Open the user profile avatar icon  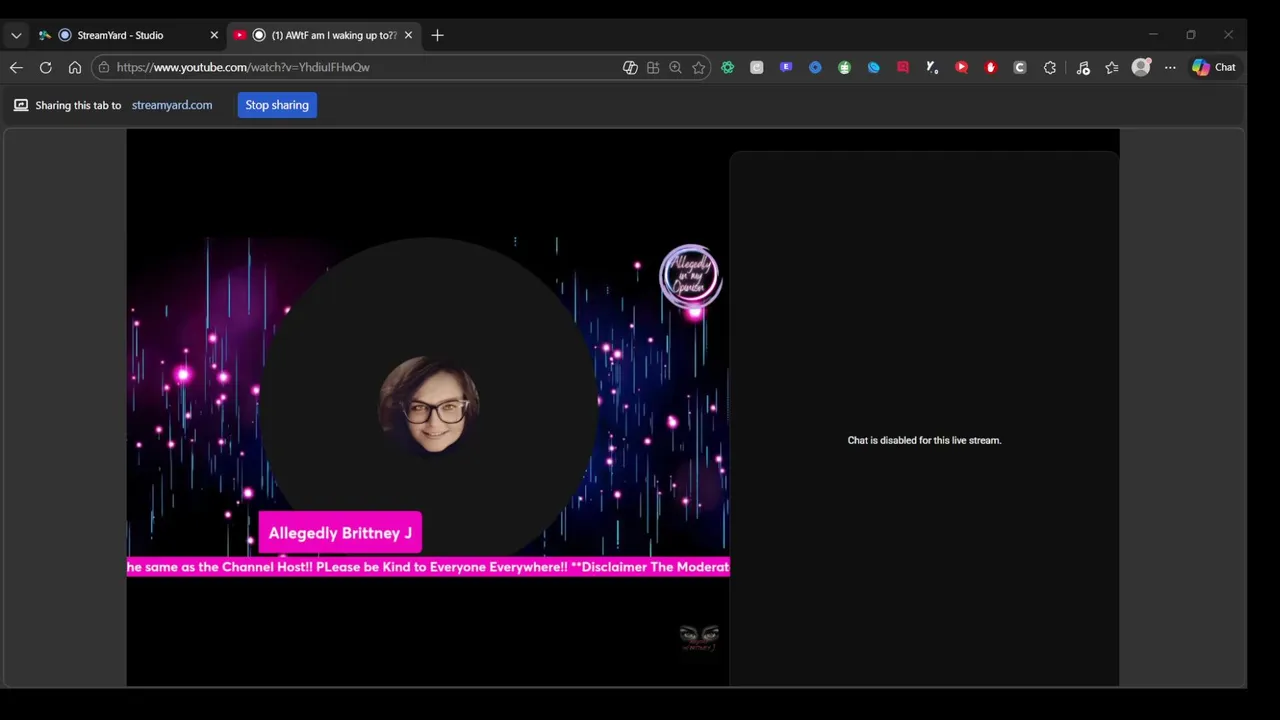(1141, 67)
